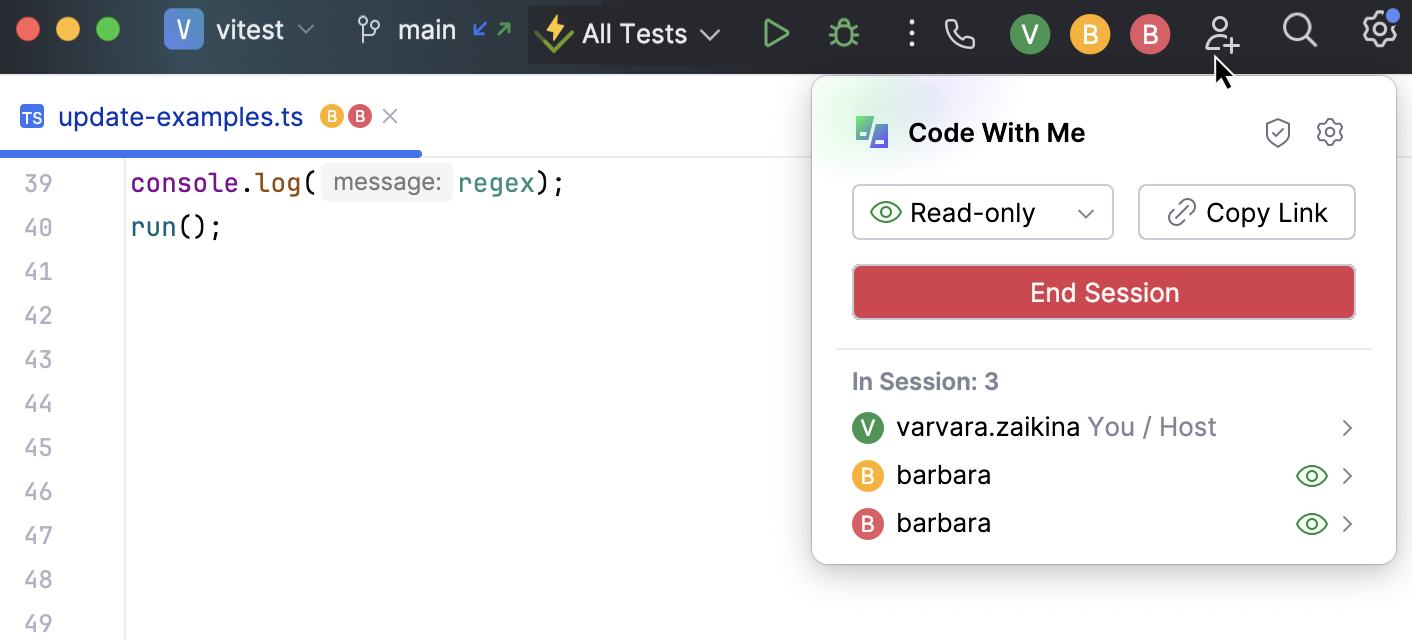Open IDE settings gear in title bar
Image resolution: width=1412 pixels, height=640 pixels.
1379,30
